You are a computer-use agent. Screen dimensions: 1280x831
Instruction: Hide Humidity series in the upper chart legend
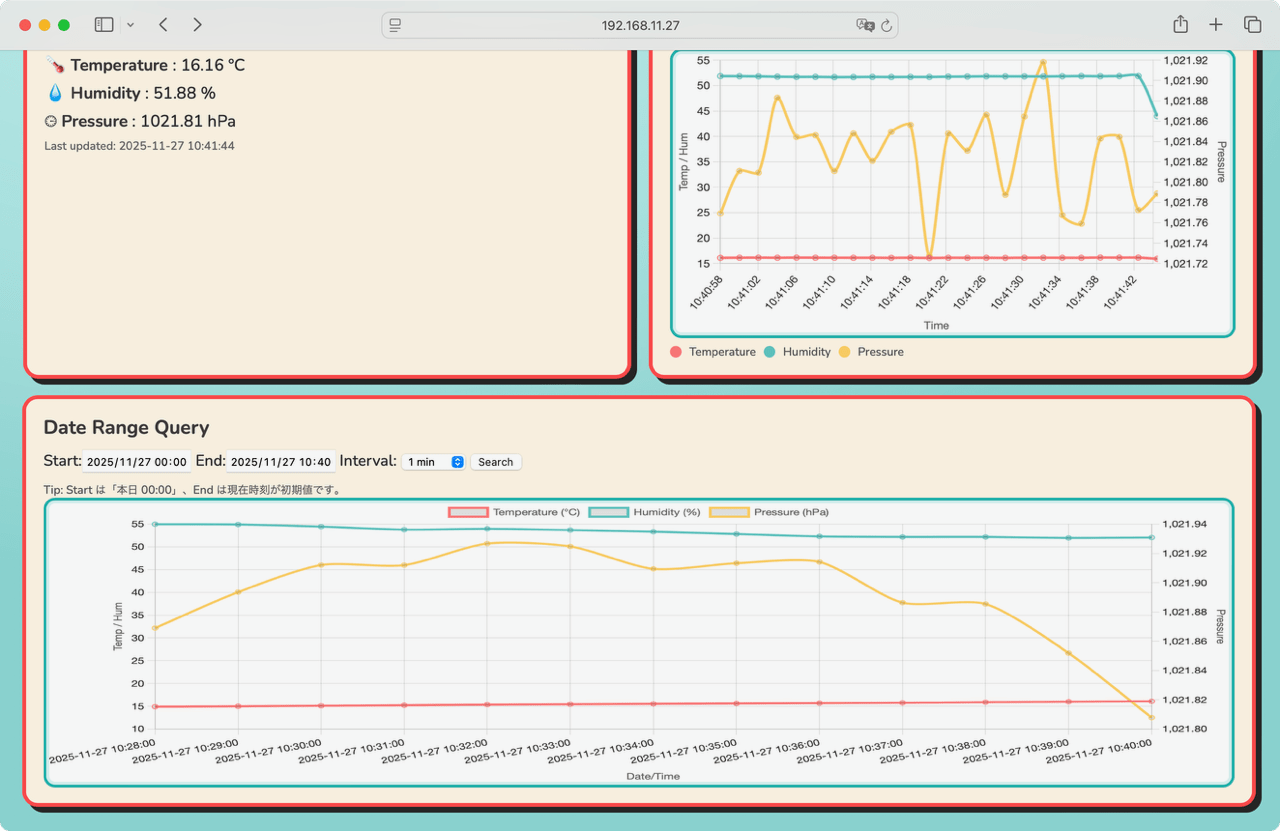797,352
